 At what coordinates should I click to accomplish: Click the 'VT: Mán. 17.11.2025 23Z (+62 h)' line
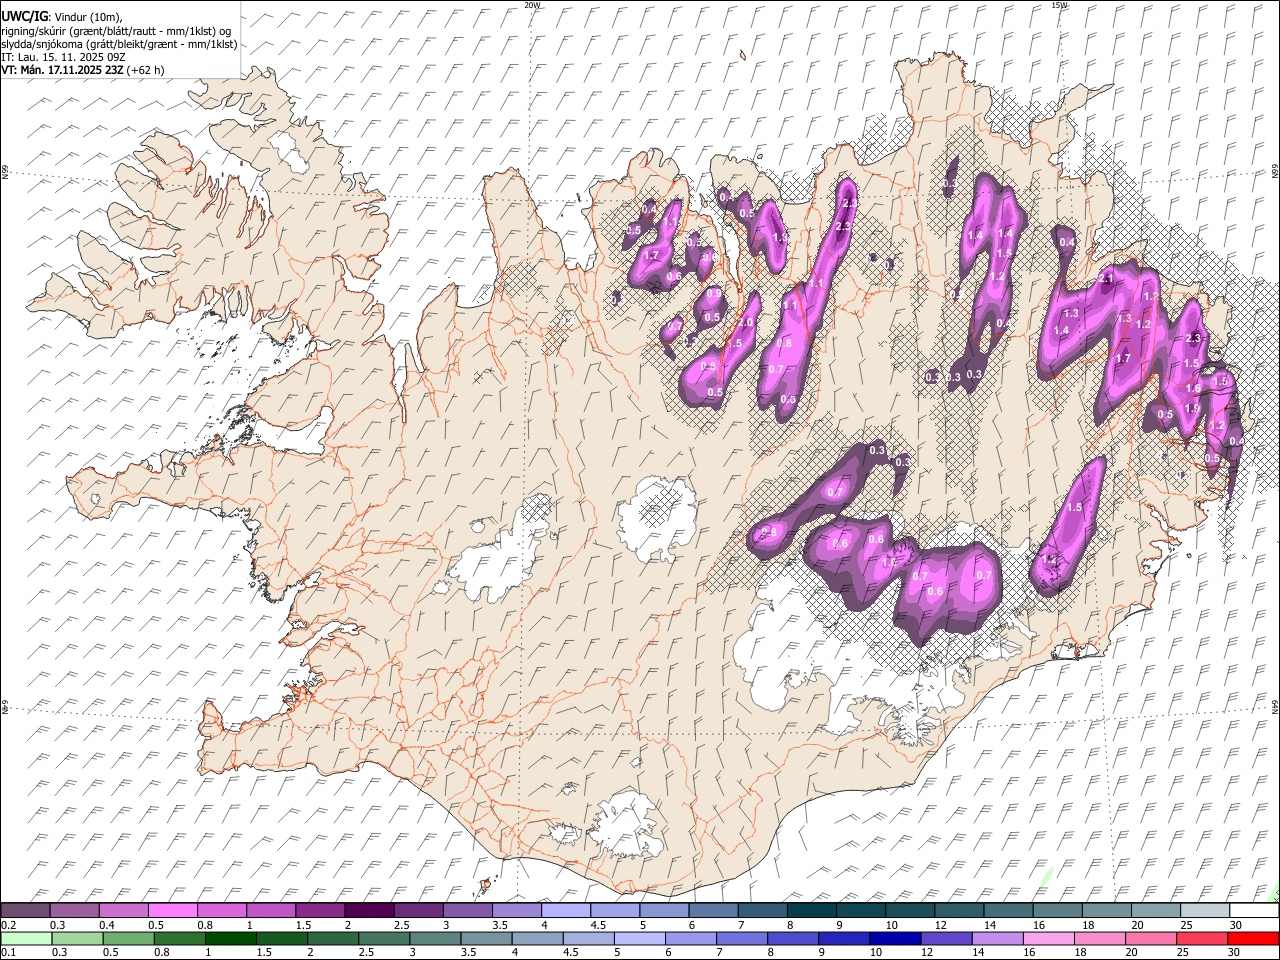coord(83,70)
